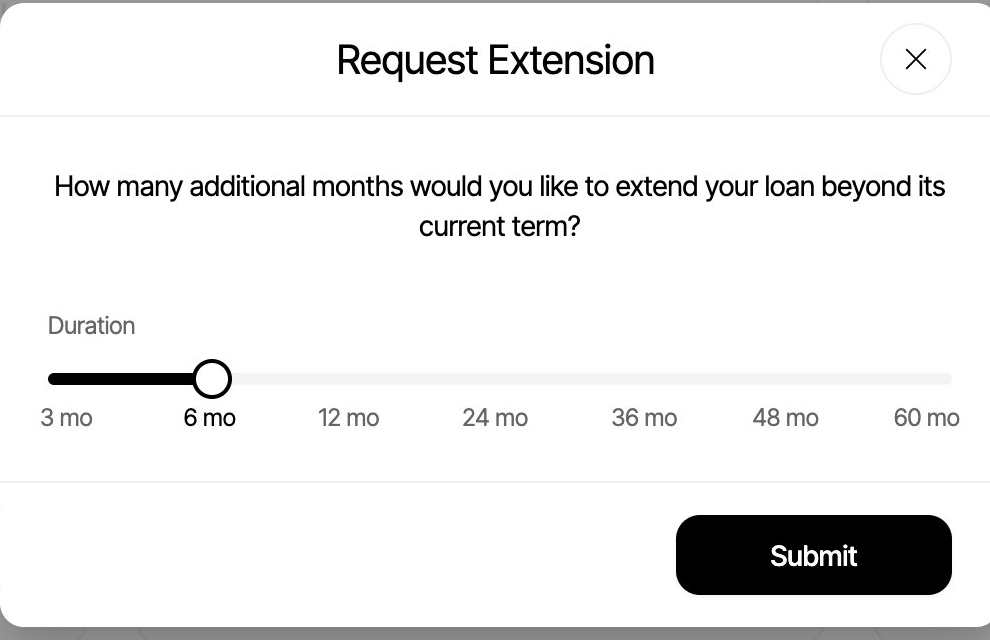
Task: Click the Request Extension title text
Action: [x=495, y=60]
